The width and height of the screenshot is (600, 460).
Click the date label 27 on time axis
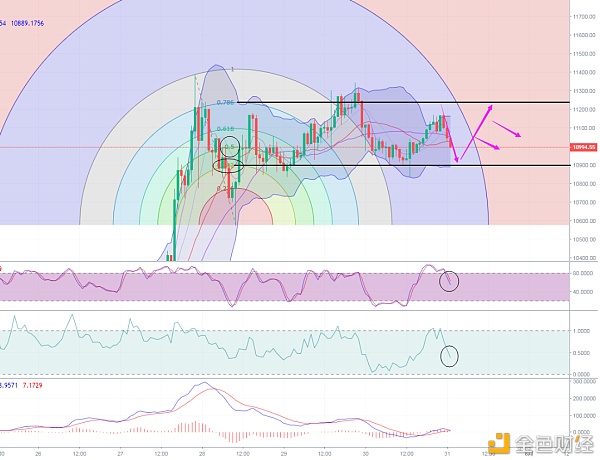tap(120, 453)
